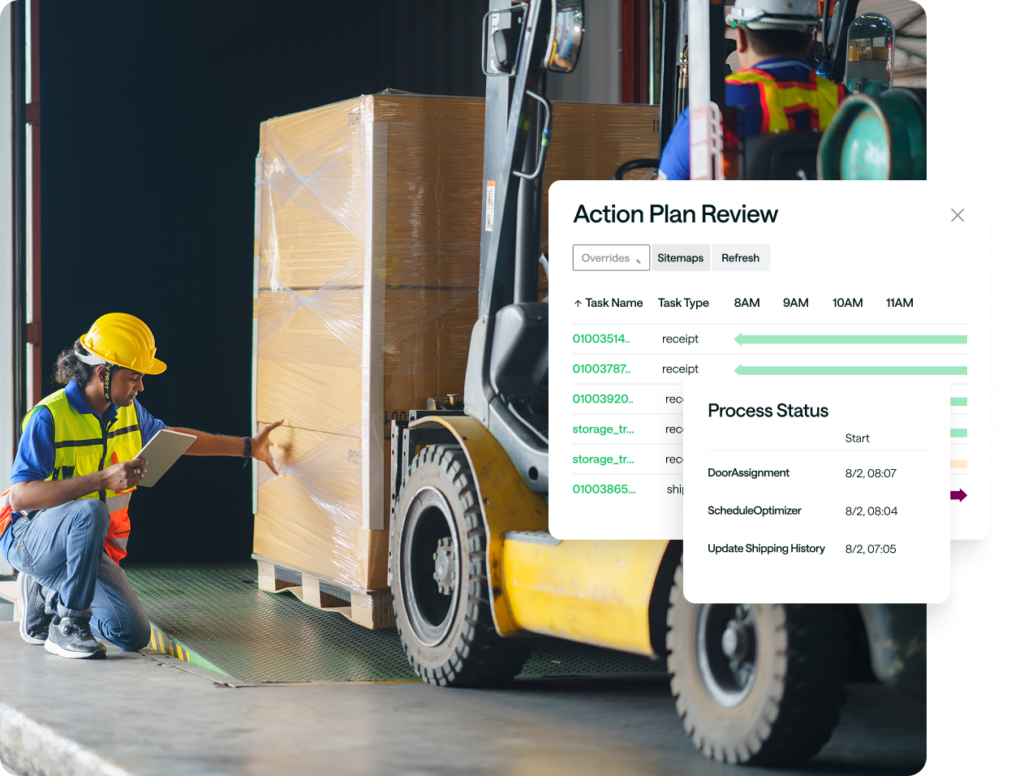Viewport: 1024px width, 776px height.
Task: Open the Update Shipping History process
Action: click(x=766, y=549)
